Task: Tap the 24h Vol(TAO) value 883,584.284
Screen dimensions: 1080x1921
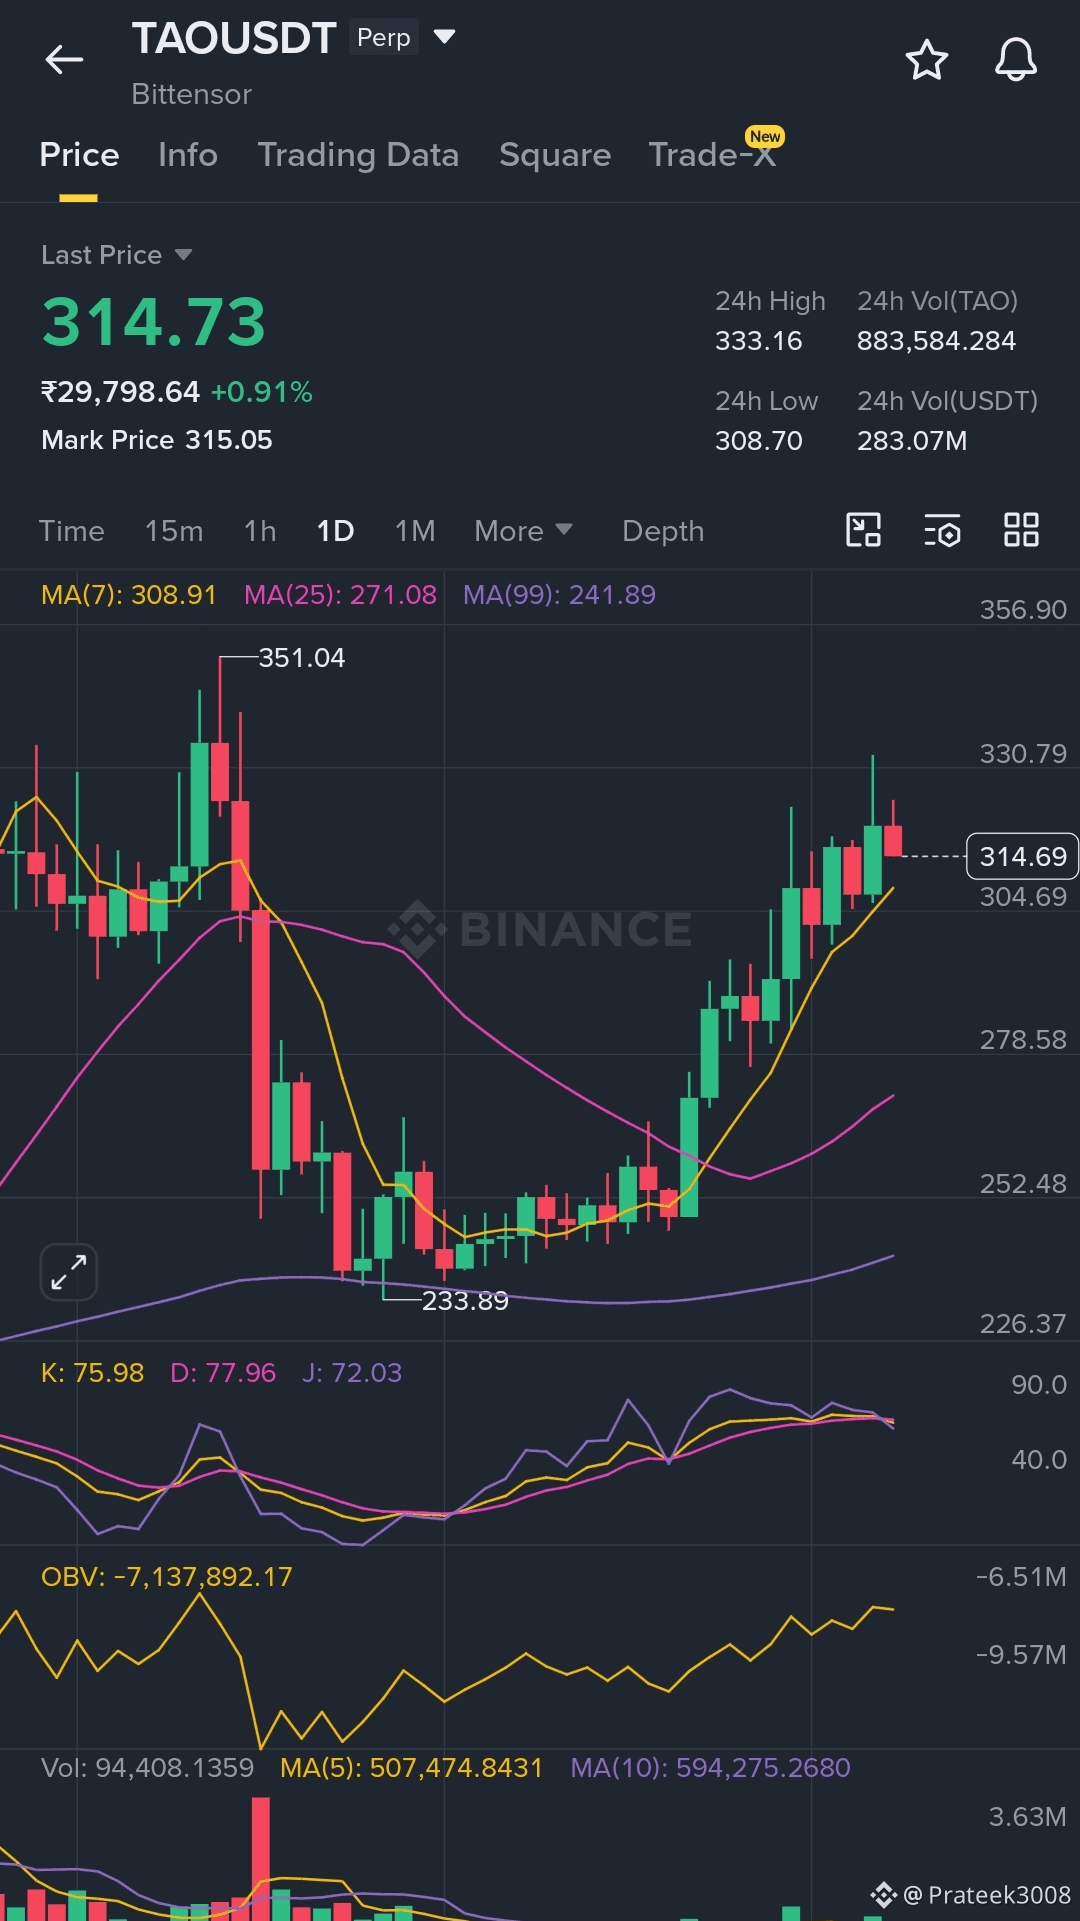Action: coord(936,341)
